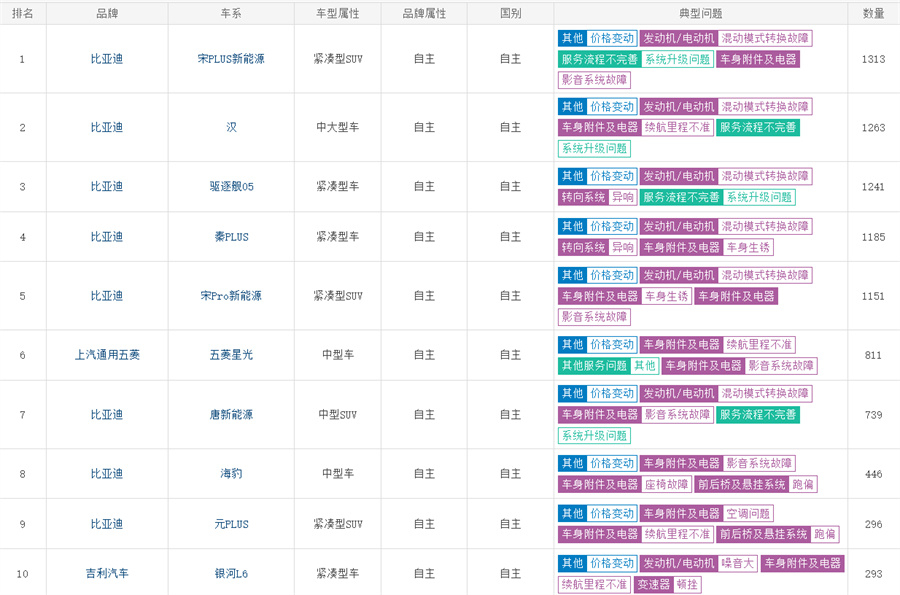Open the 五菱星光 car series link
This screenshot has height=595, width=900.
point(231,355)
